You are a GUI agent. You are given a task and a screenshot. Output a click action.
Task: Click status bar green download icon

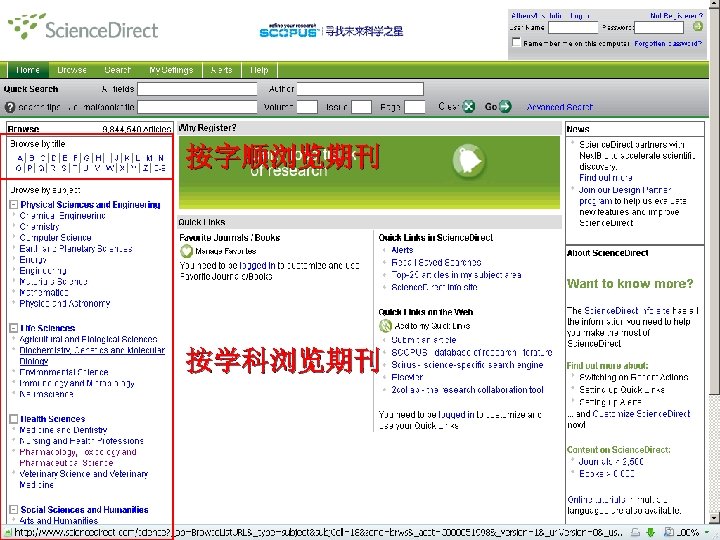650,532
